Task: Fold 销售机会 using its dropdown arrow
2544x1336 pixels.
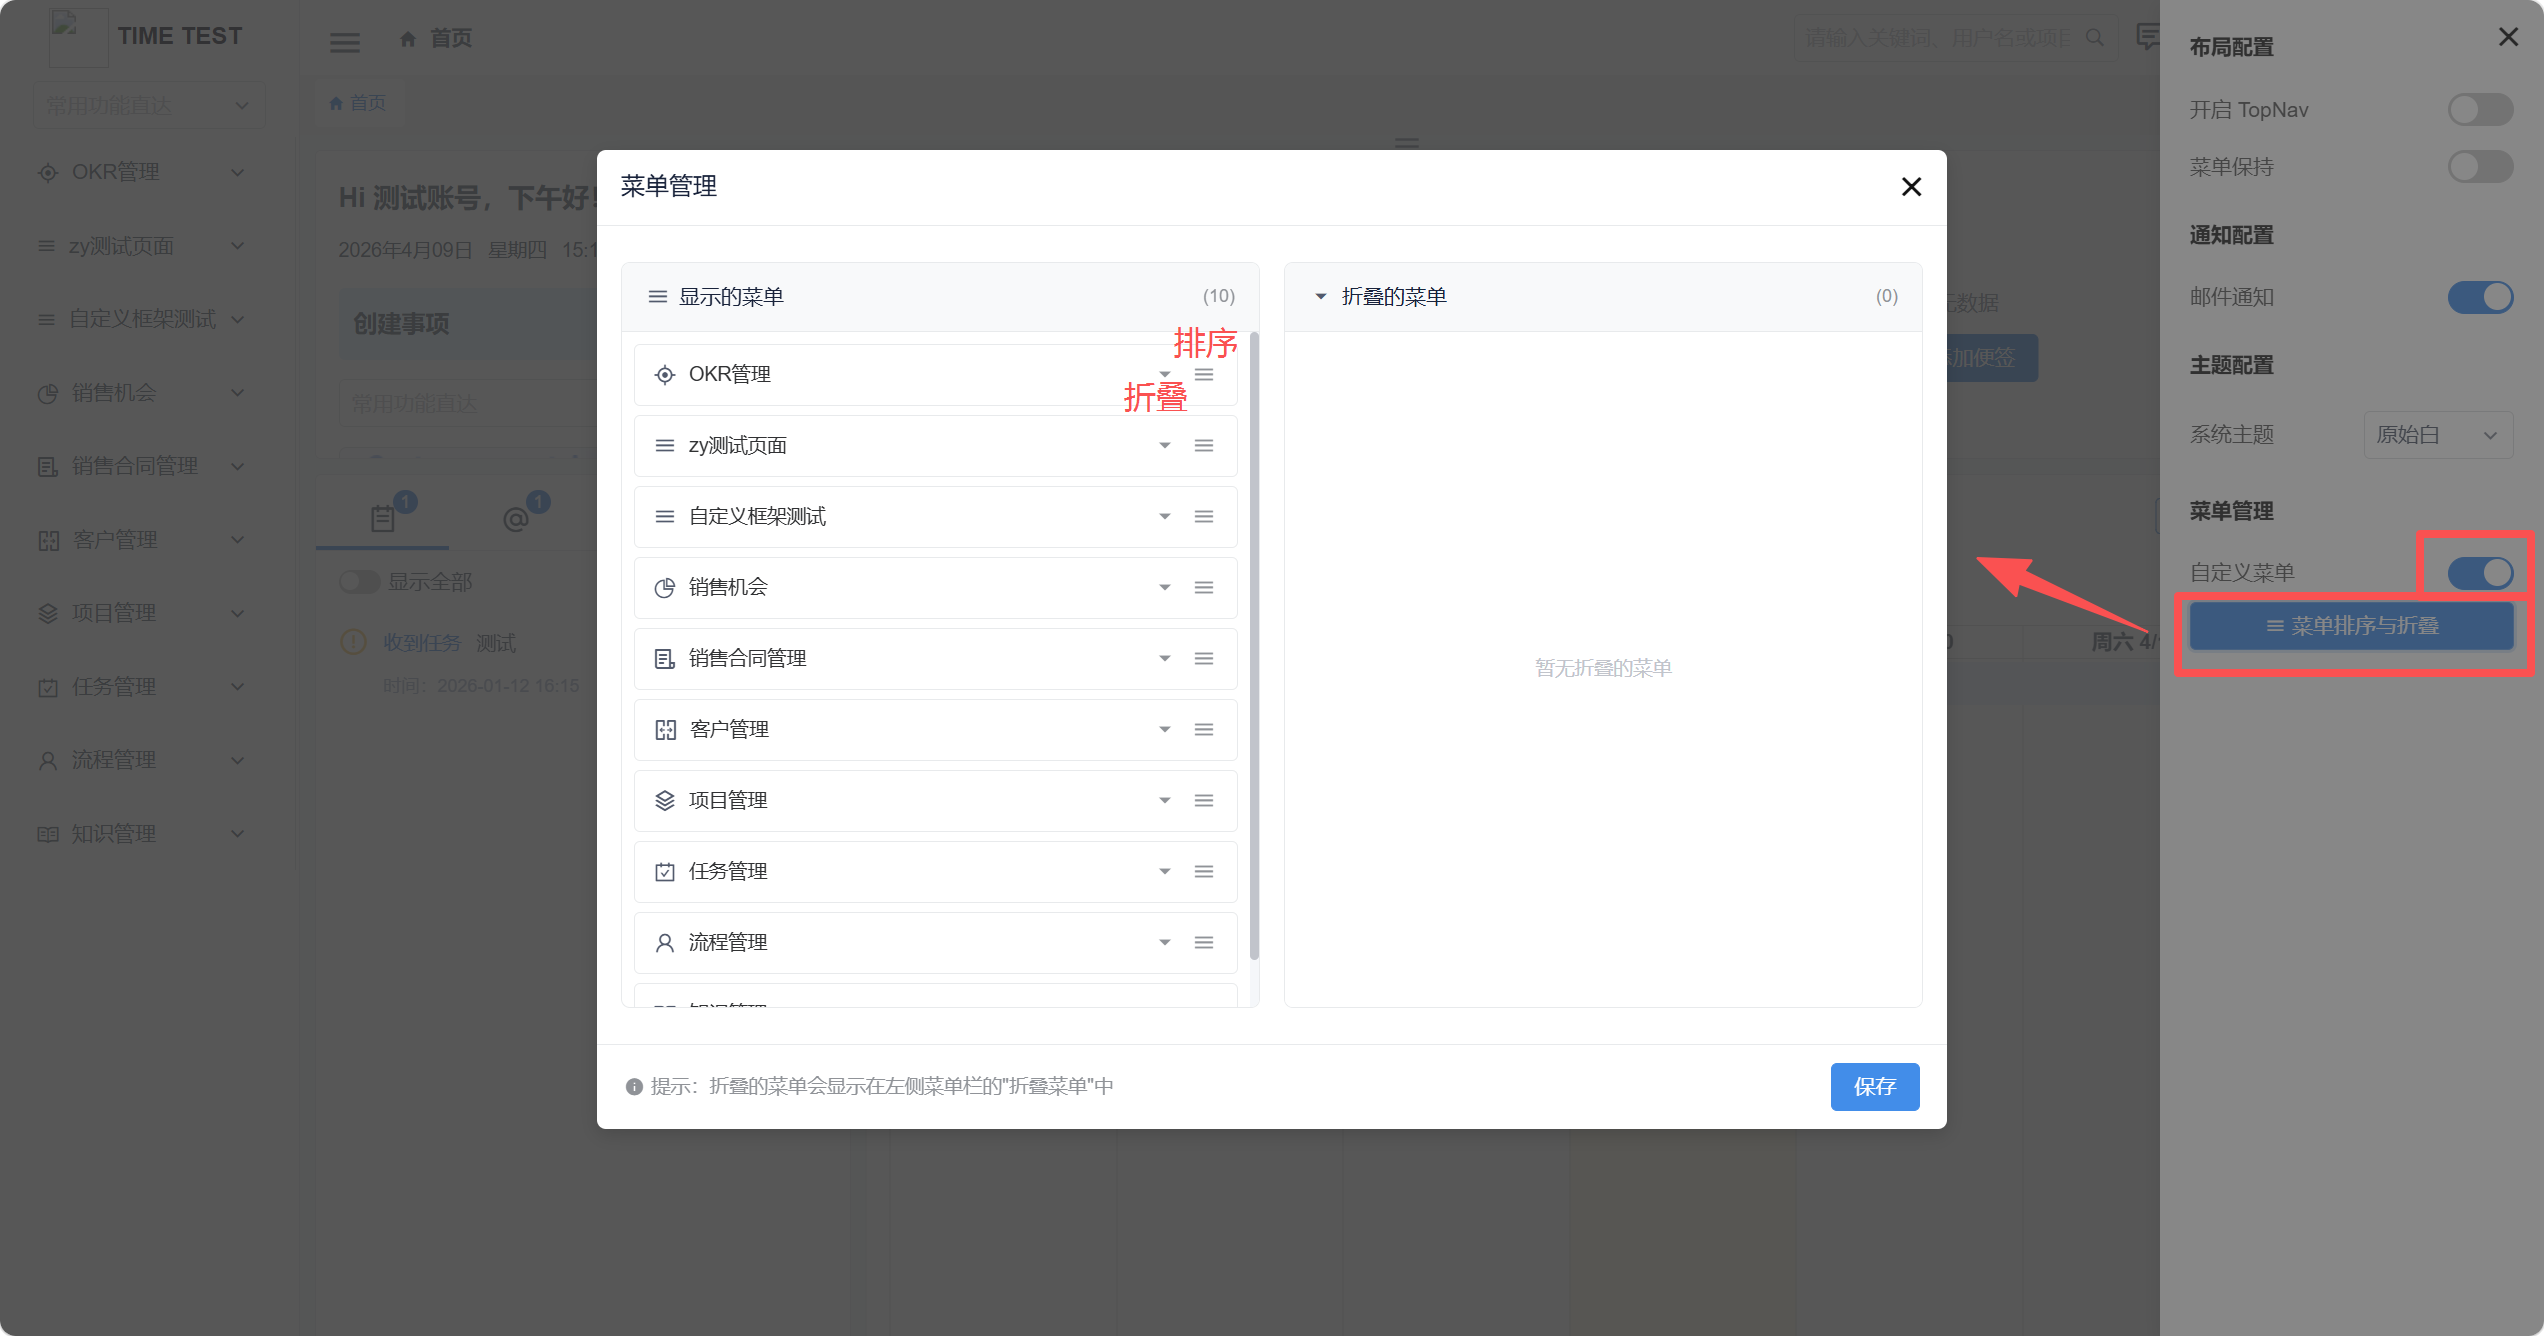Action: (x=1165, y=587)
